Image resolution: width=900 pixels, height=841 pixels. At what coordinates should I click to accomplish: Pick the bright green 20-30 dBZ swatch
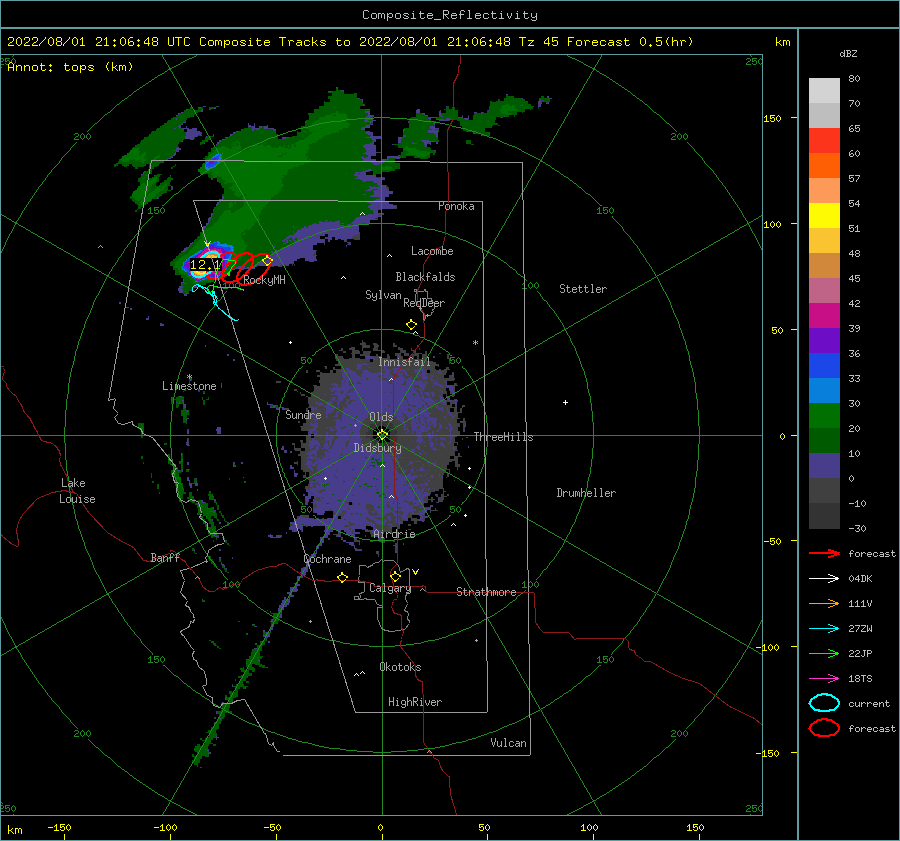point(824,416)
